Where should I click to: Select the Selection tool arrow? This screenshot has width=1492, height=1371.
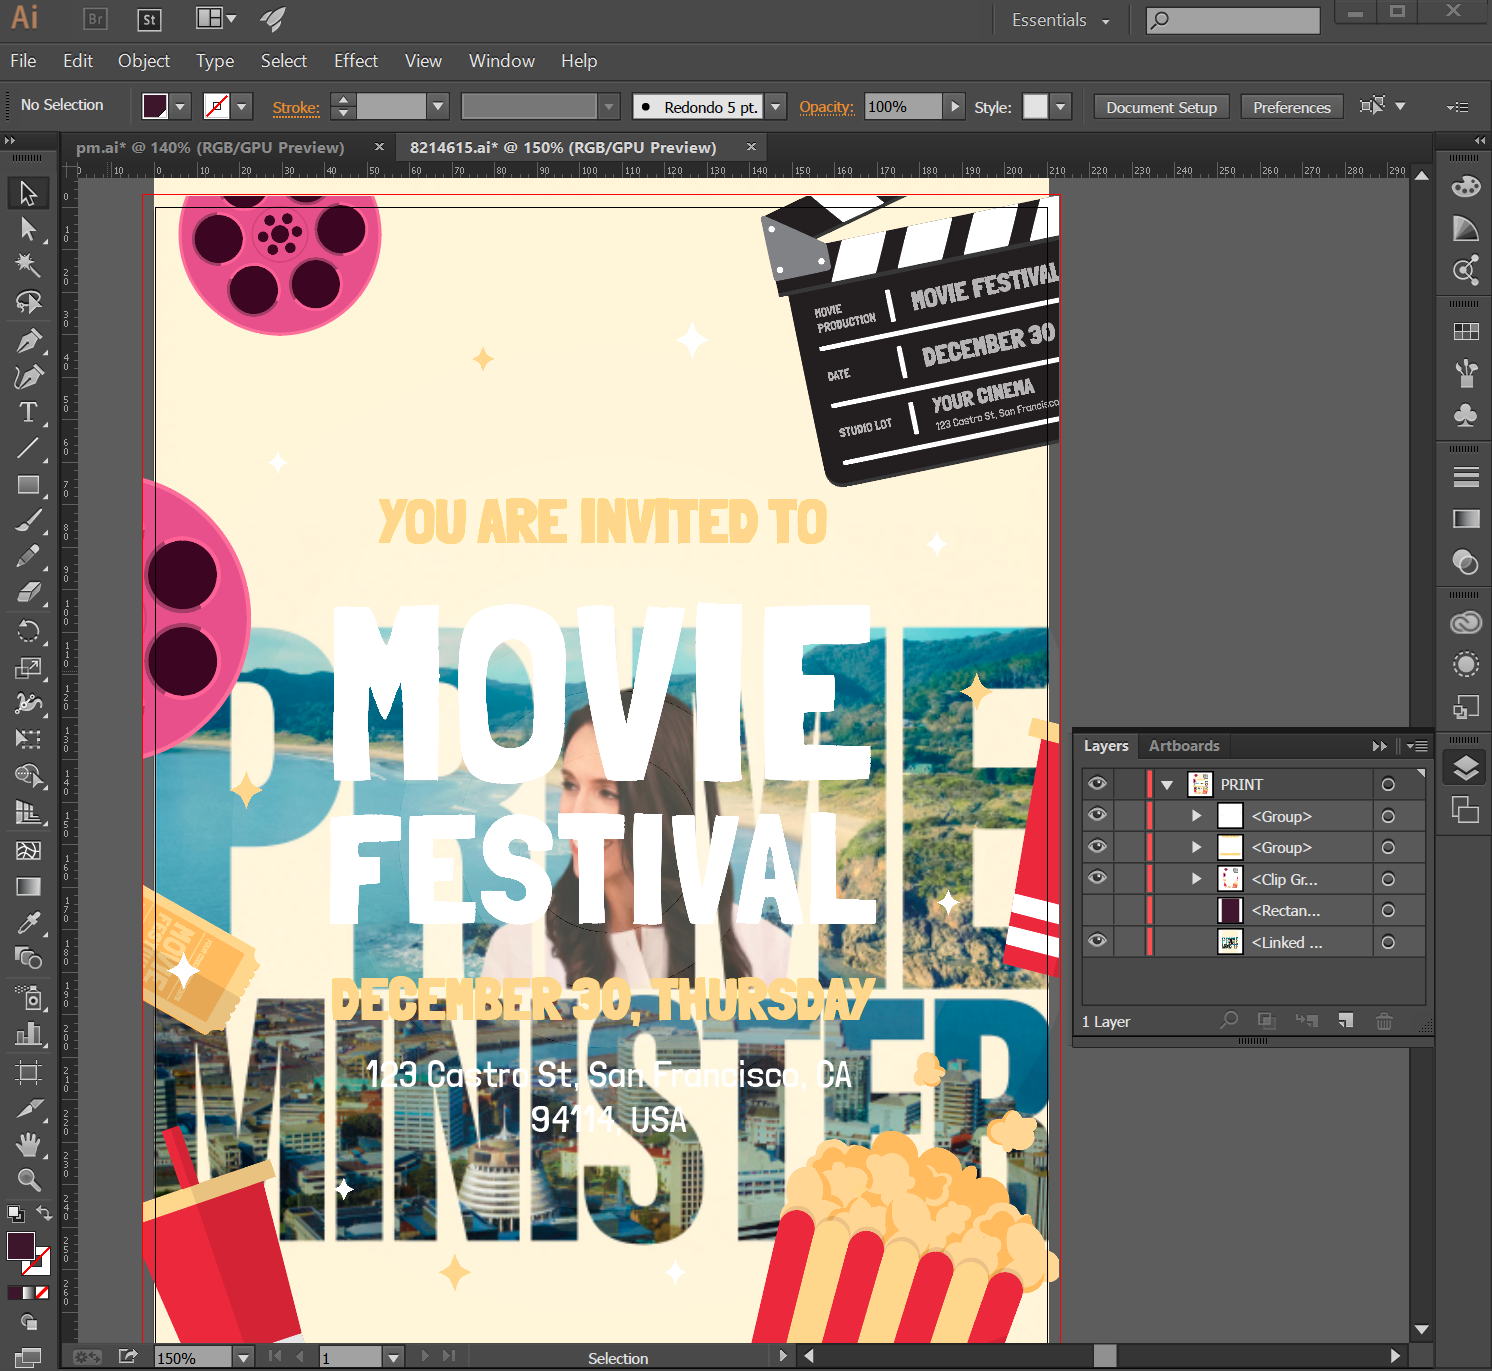click(28, 192)
